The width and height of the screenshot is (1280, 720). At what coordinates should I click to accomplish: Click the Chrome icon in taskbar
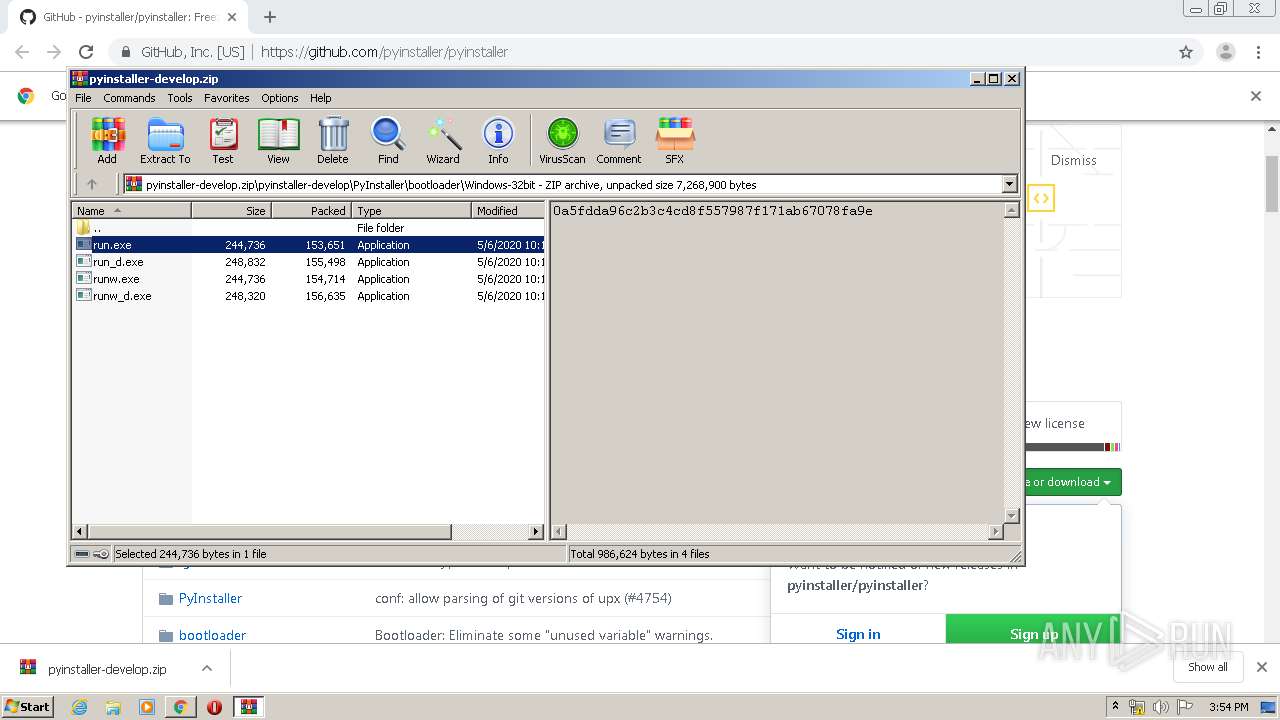[x=180, y=706]
